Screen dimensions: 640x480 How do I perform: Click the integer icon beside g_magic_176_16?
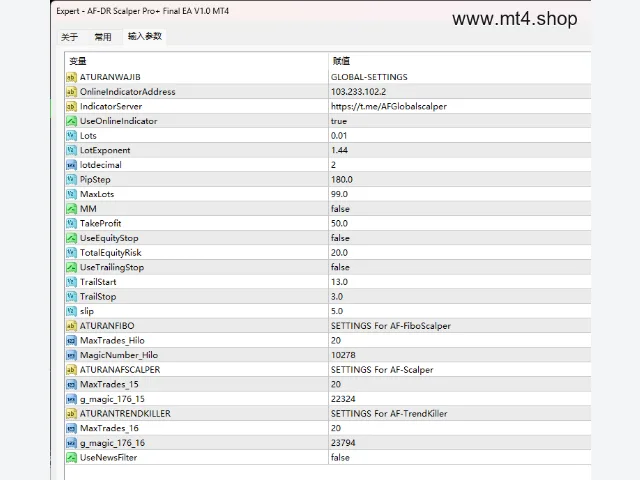[71, 443]
